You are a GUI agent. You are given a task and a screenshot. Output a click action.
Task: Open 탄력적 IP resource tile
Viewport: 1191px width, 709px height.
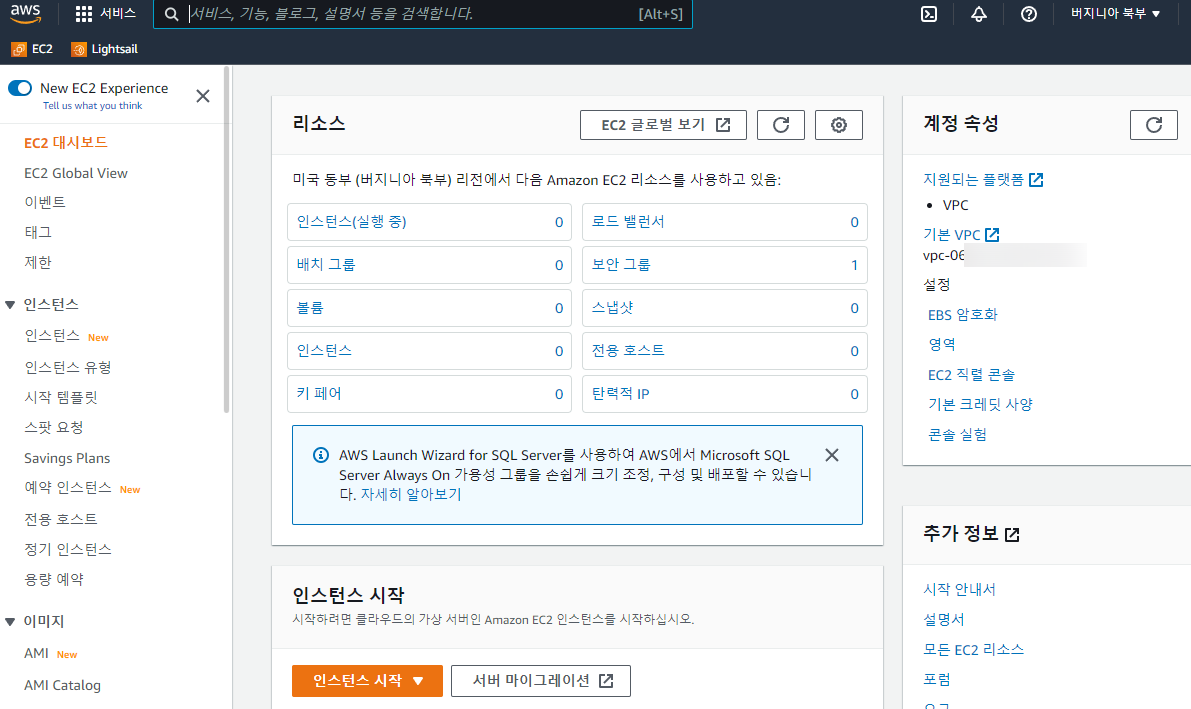pyautogui.click(x=725, y=394)
